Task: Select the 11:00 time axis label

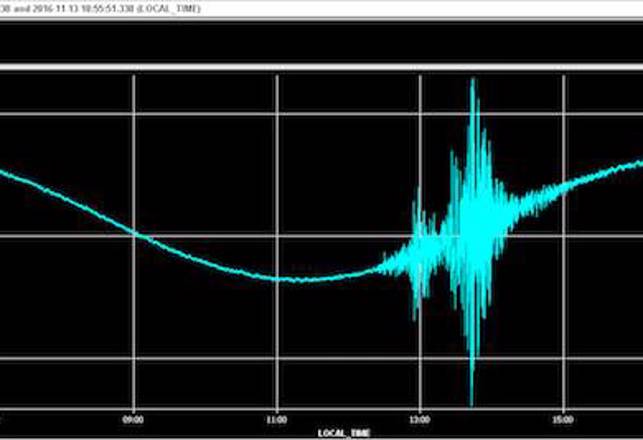Action: coord(277,420)
